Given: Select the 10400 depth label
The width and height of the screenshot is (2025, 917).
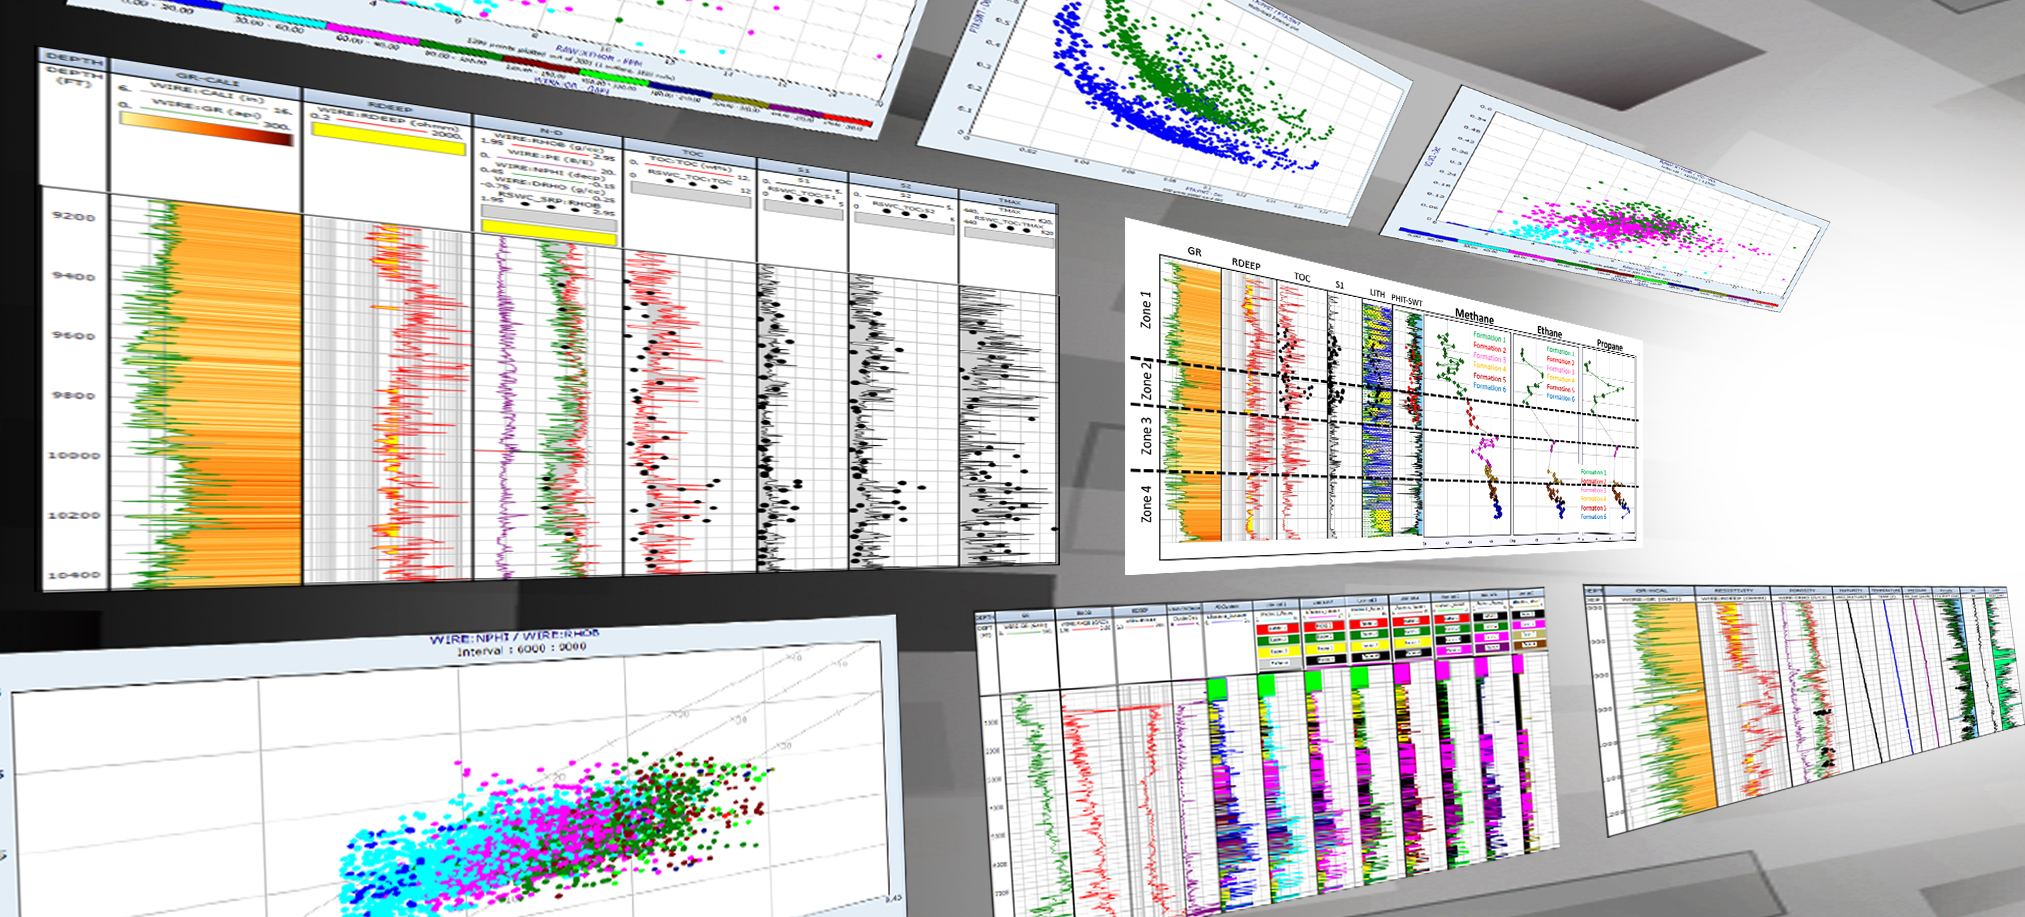Looking at the screenshot, I should [75, 576].
